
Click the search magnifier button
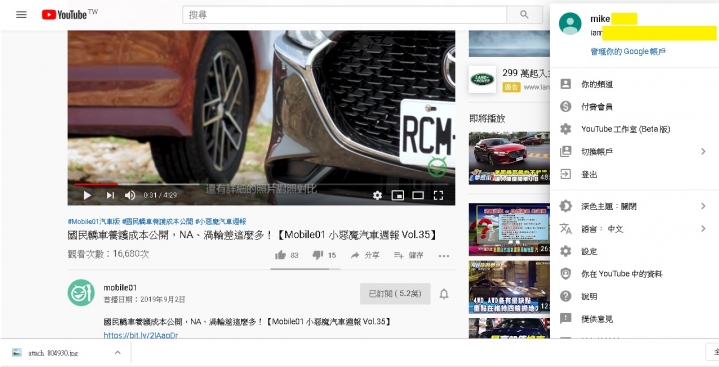[x=525, y=15]
